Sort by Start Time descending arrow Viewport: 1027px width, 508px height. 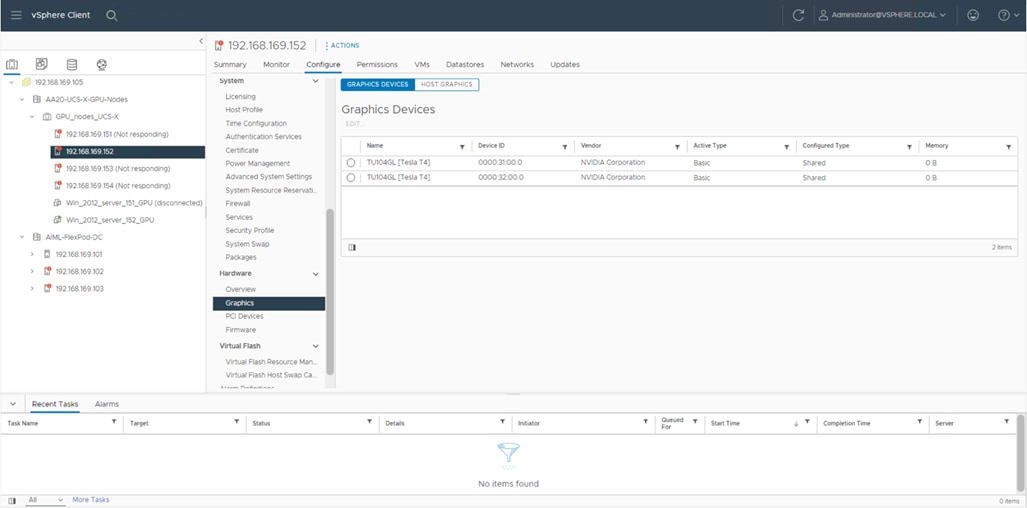(796, 424)
